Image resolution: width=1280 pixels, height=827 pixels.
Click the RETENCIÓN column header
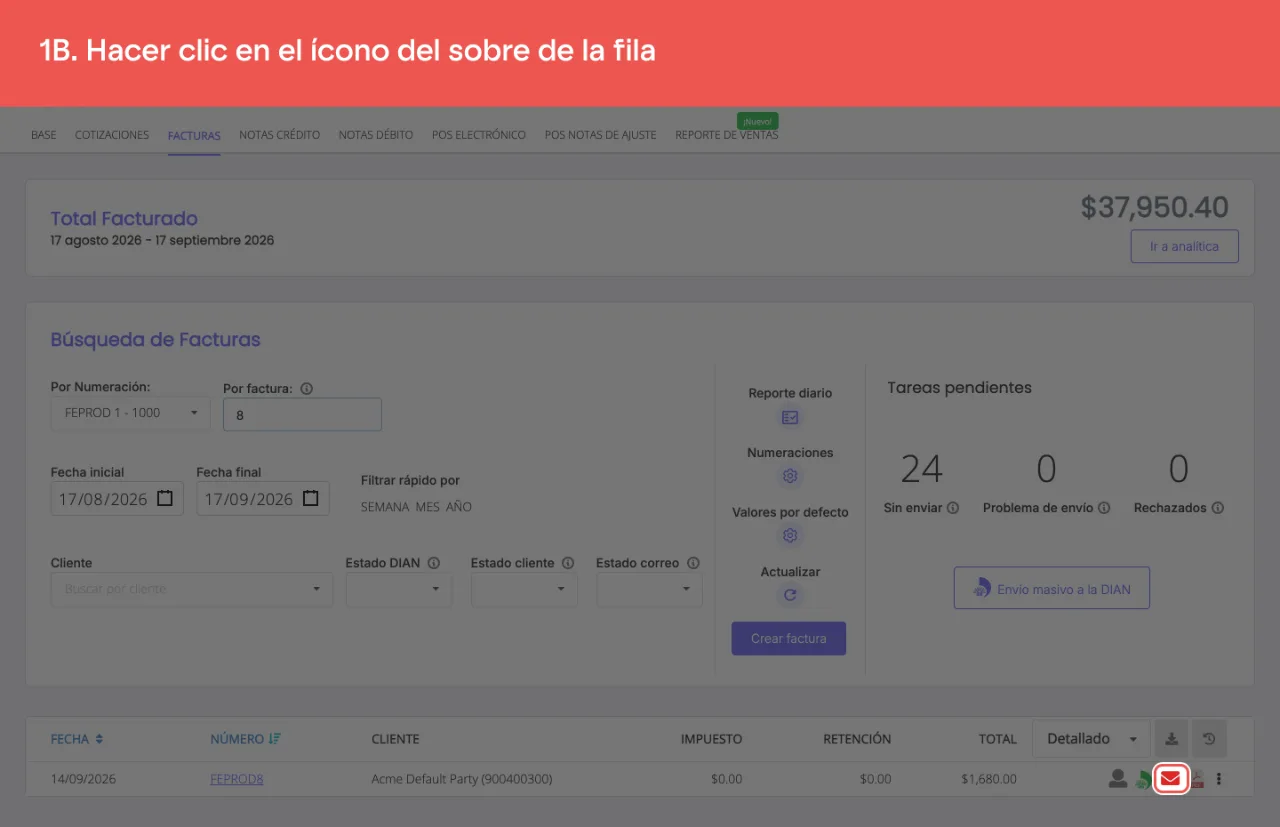point(857,739)
